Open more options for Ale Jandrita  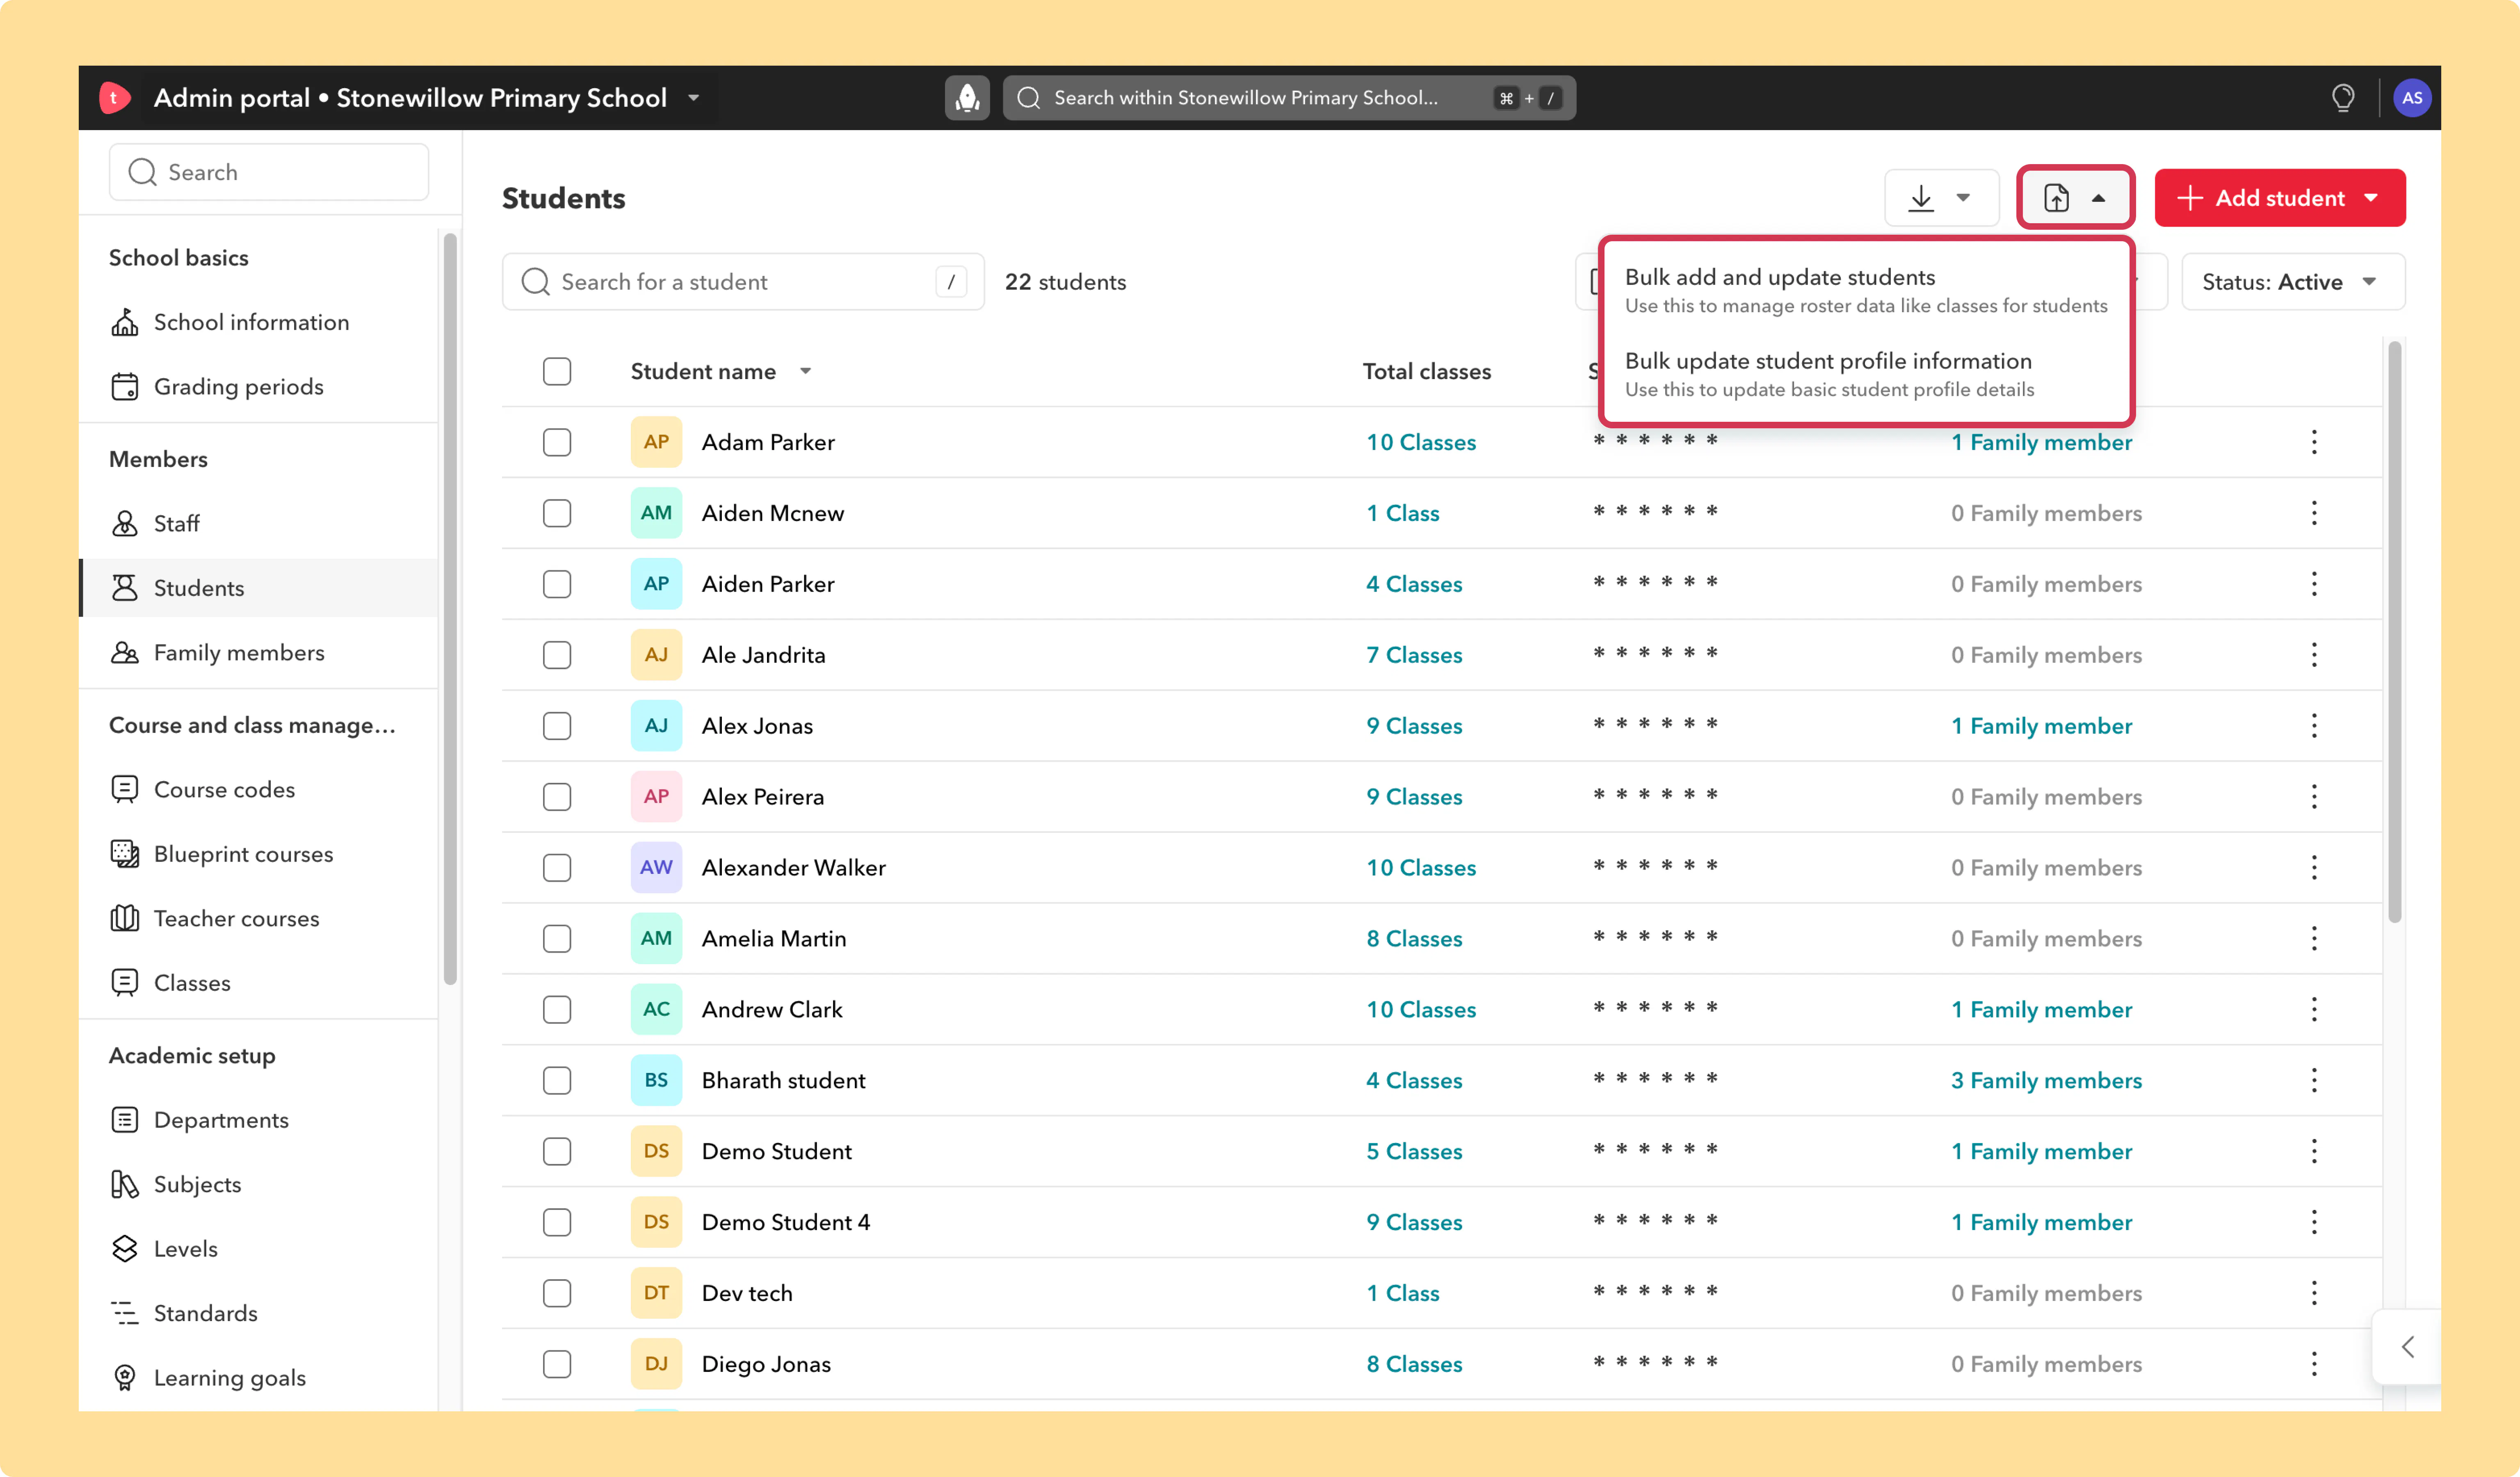pyautogui.click(x=2314, y=655)
